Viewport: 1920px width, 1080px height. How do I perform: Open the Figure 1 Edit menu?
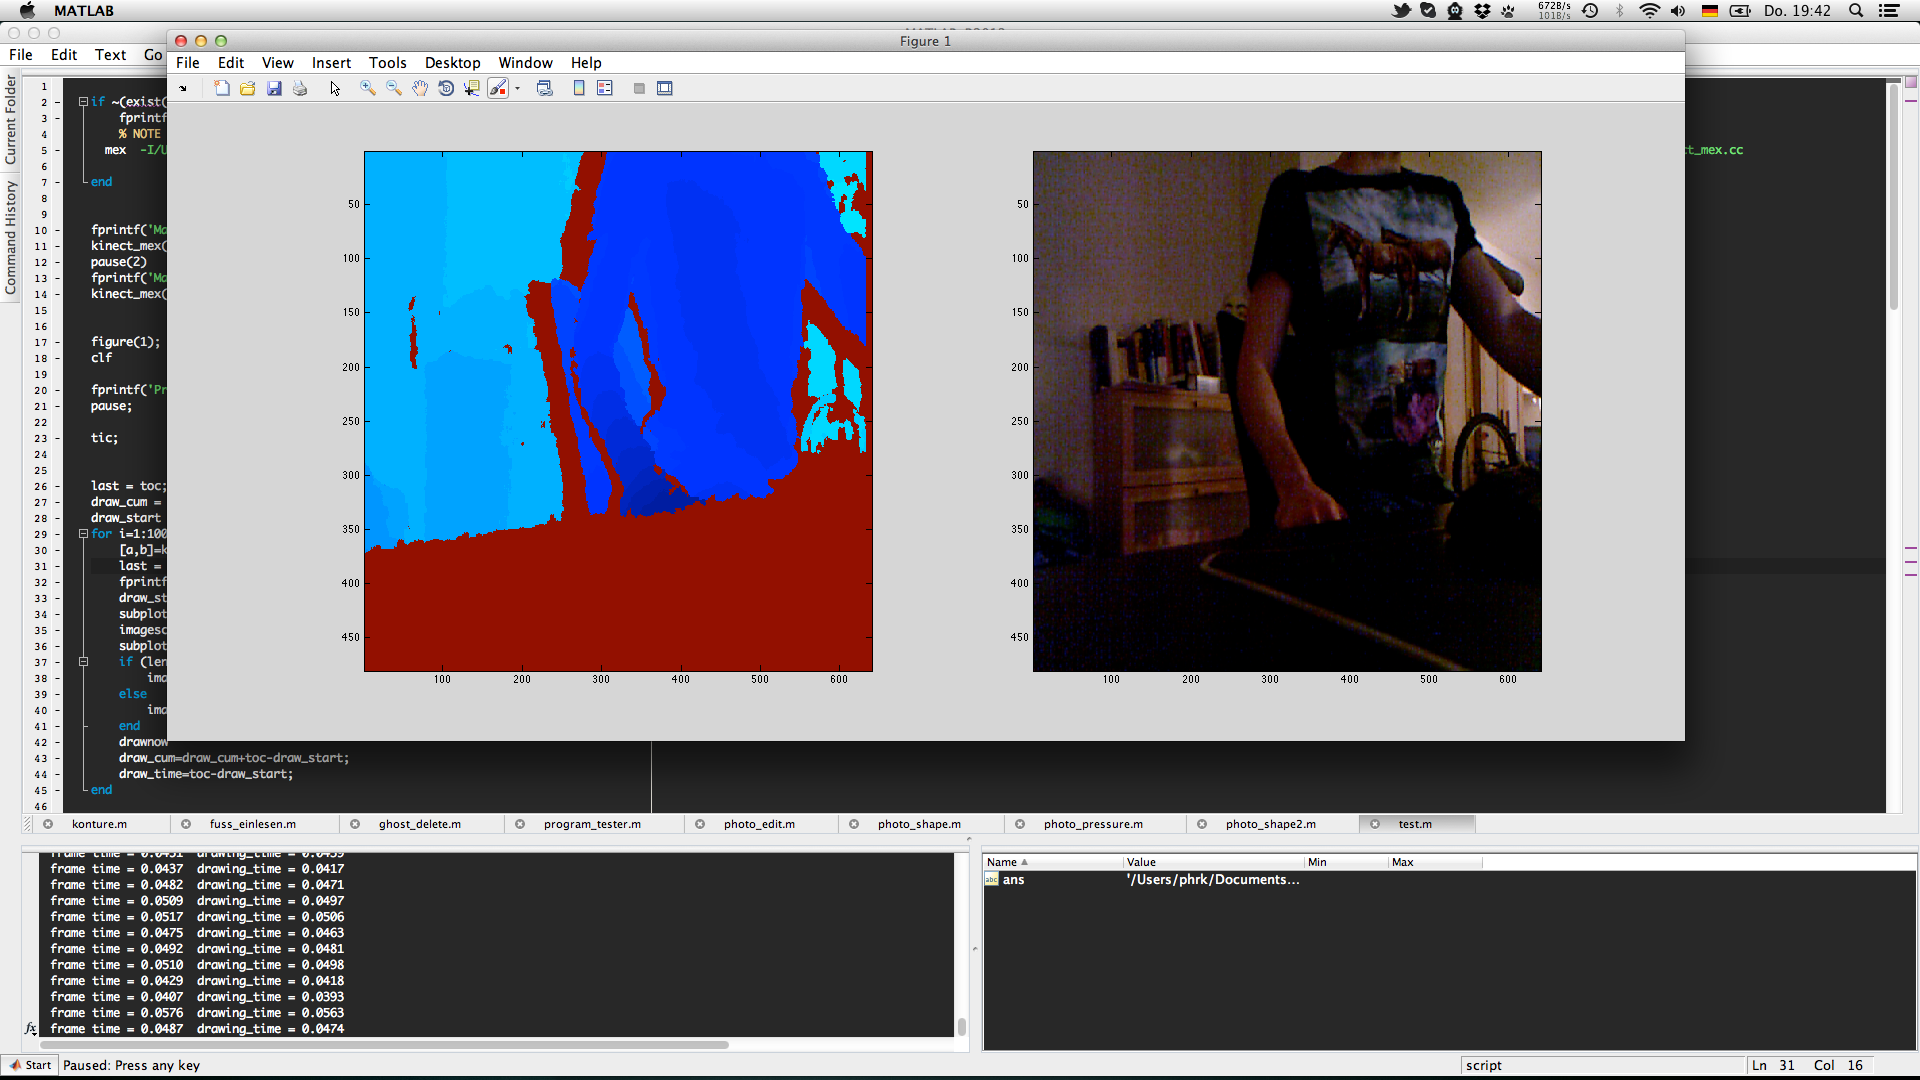tap(231, 62)
